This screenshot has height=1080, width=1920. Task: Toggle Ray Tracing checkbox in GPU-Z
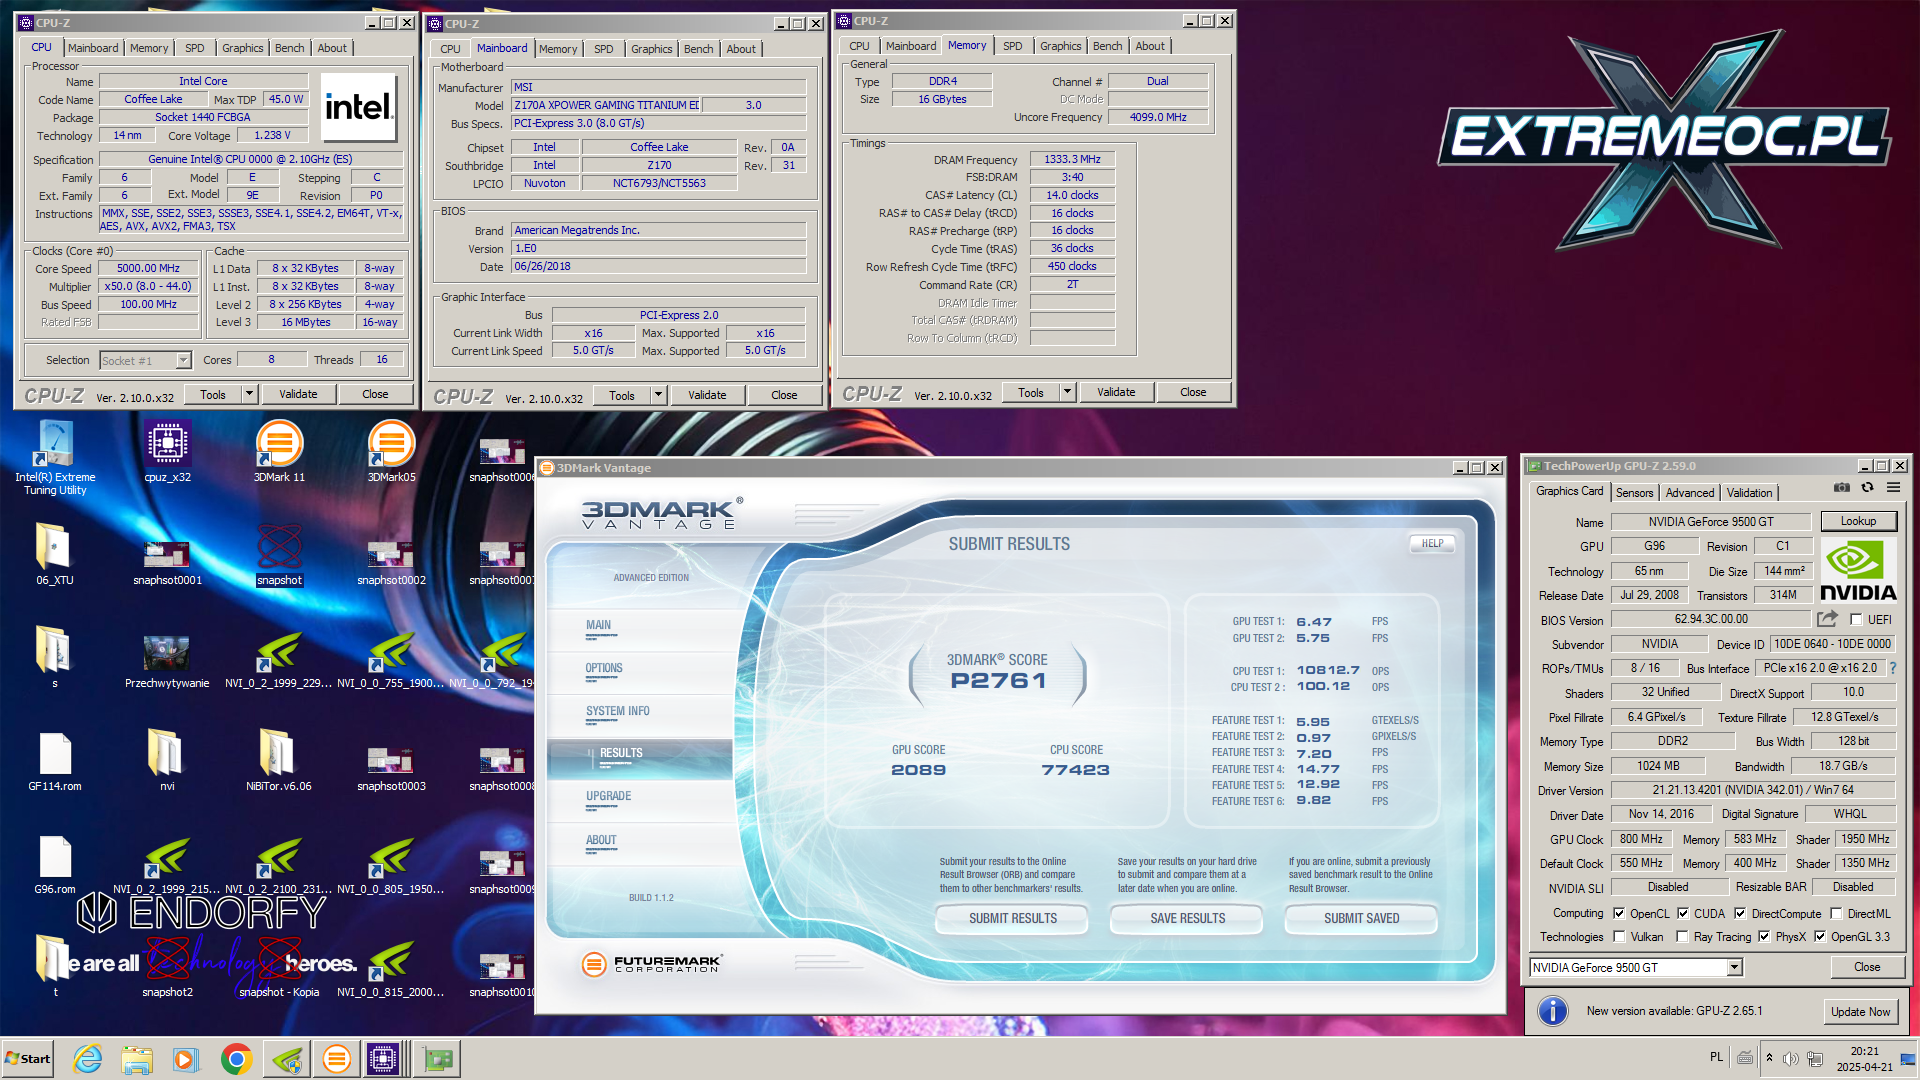click(1682, 937)
